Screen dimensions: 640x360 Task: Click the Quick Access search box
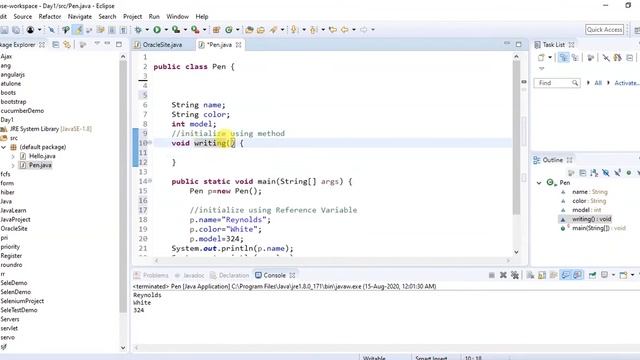(604, 29)
